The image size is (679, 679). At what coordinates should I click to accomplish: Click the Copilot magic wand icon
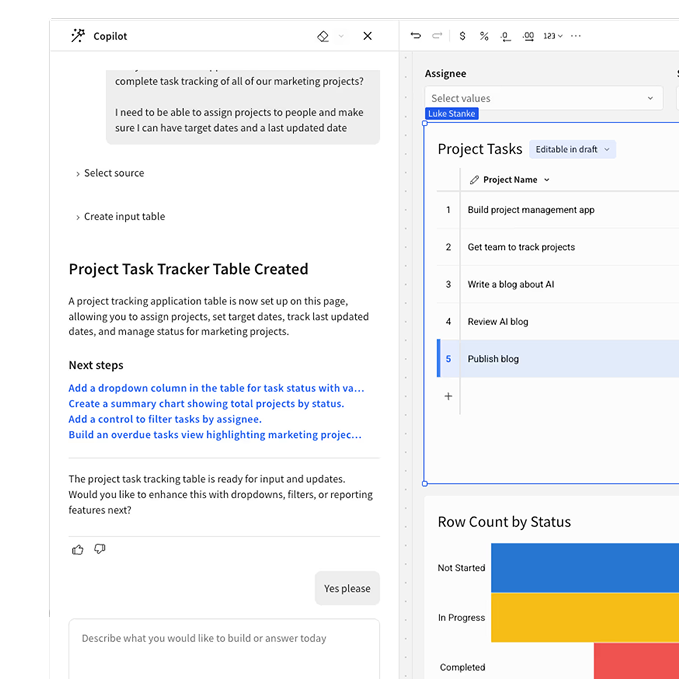(78, 36)
